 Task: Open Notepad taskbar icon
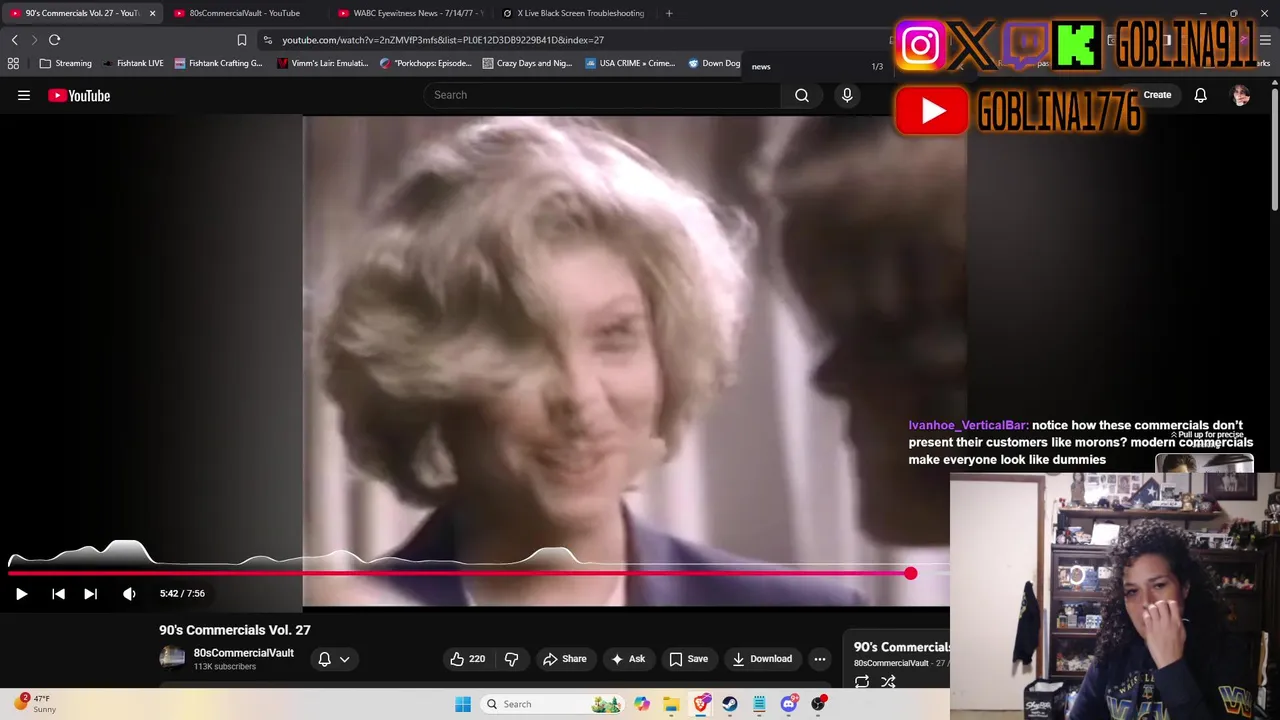pos(759,704)
